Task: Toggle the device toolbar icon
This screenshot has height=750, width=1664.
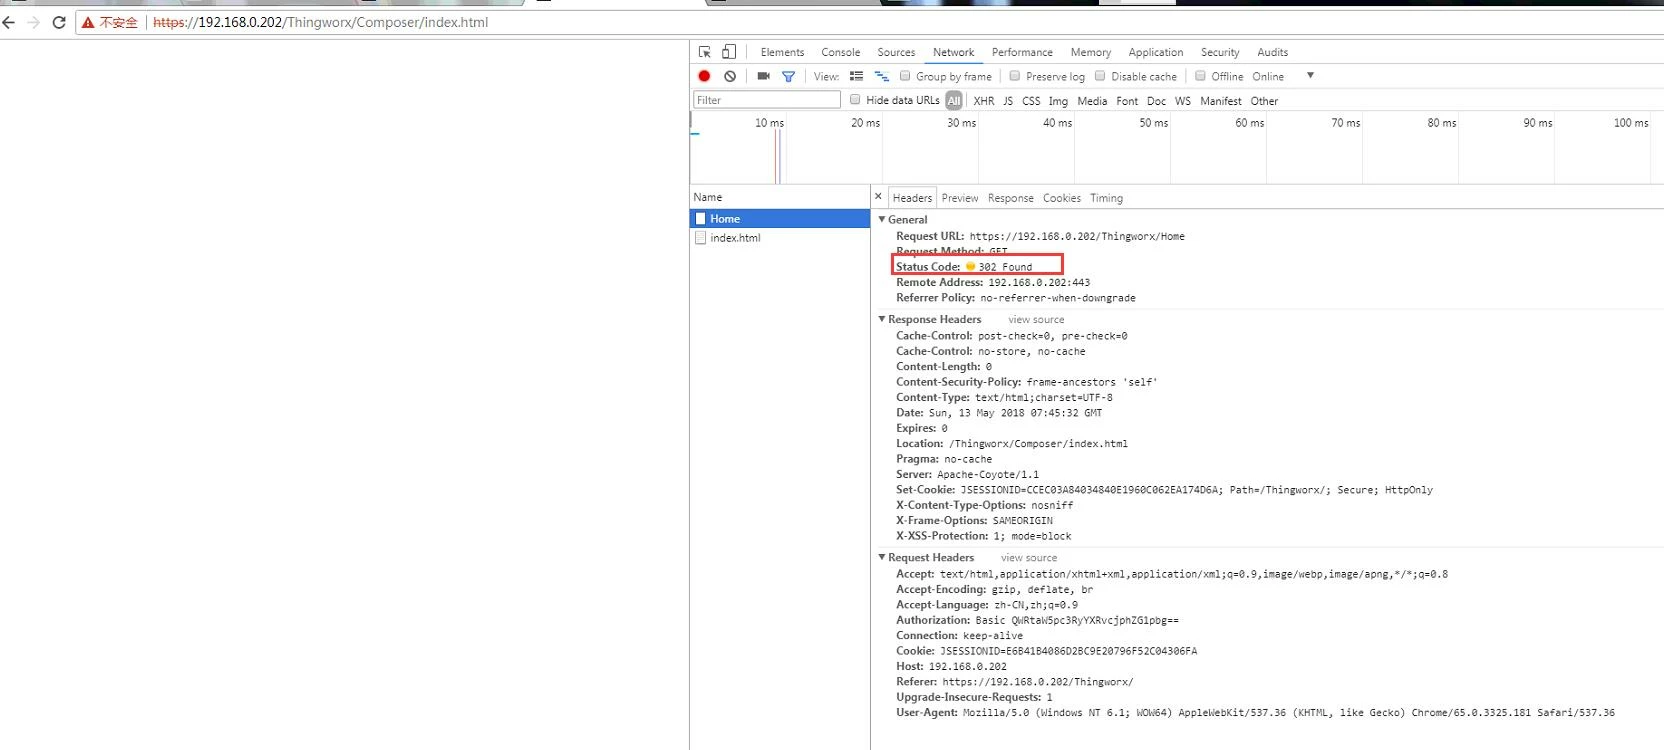Action: (729, 52)
